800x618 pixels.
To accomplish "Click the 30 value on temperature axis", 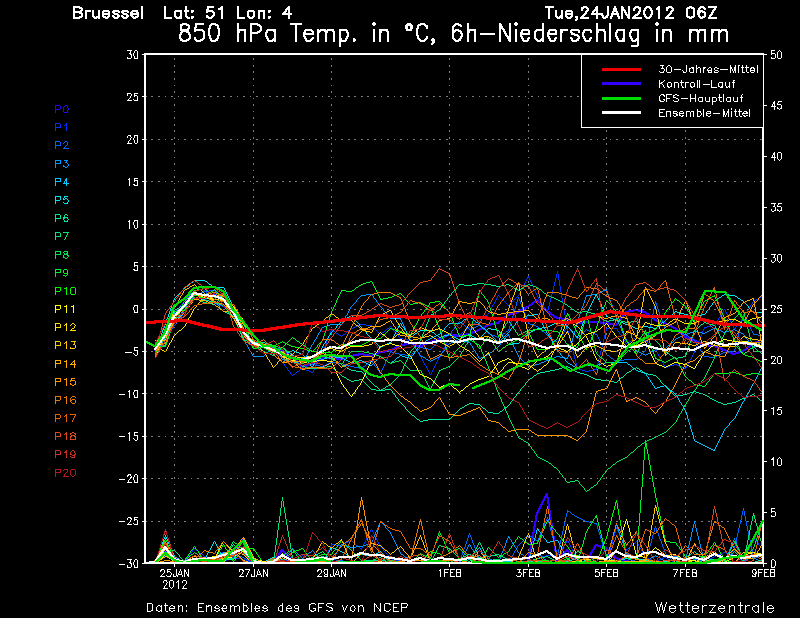I will coord(133,55).
